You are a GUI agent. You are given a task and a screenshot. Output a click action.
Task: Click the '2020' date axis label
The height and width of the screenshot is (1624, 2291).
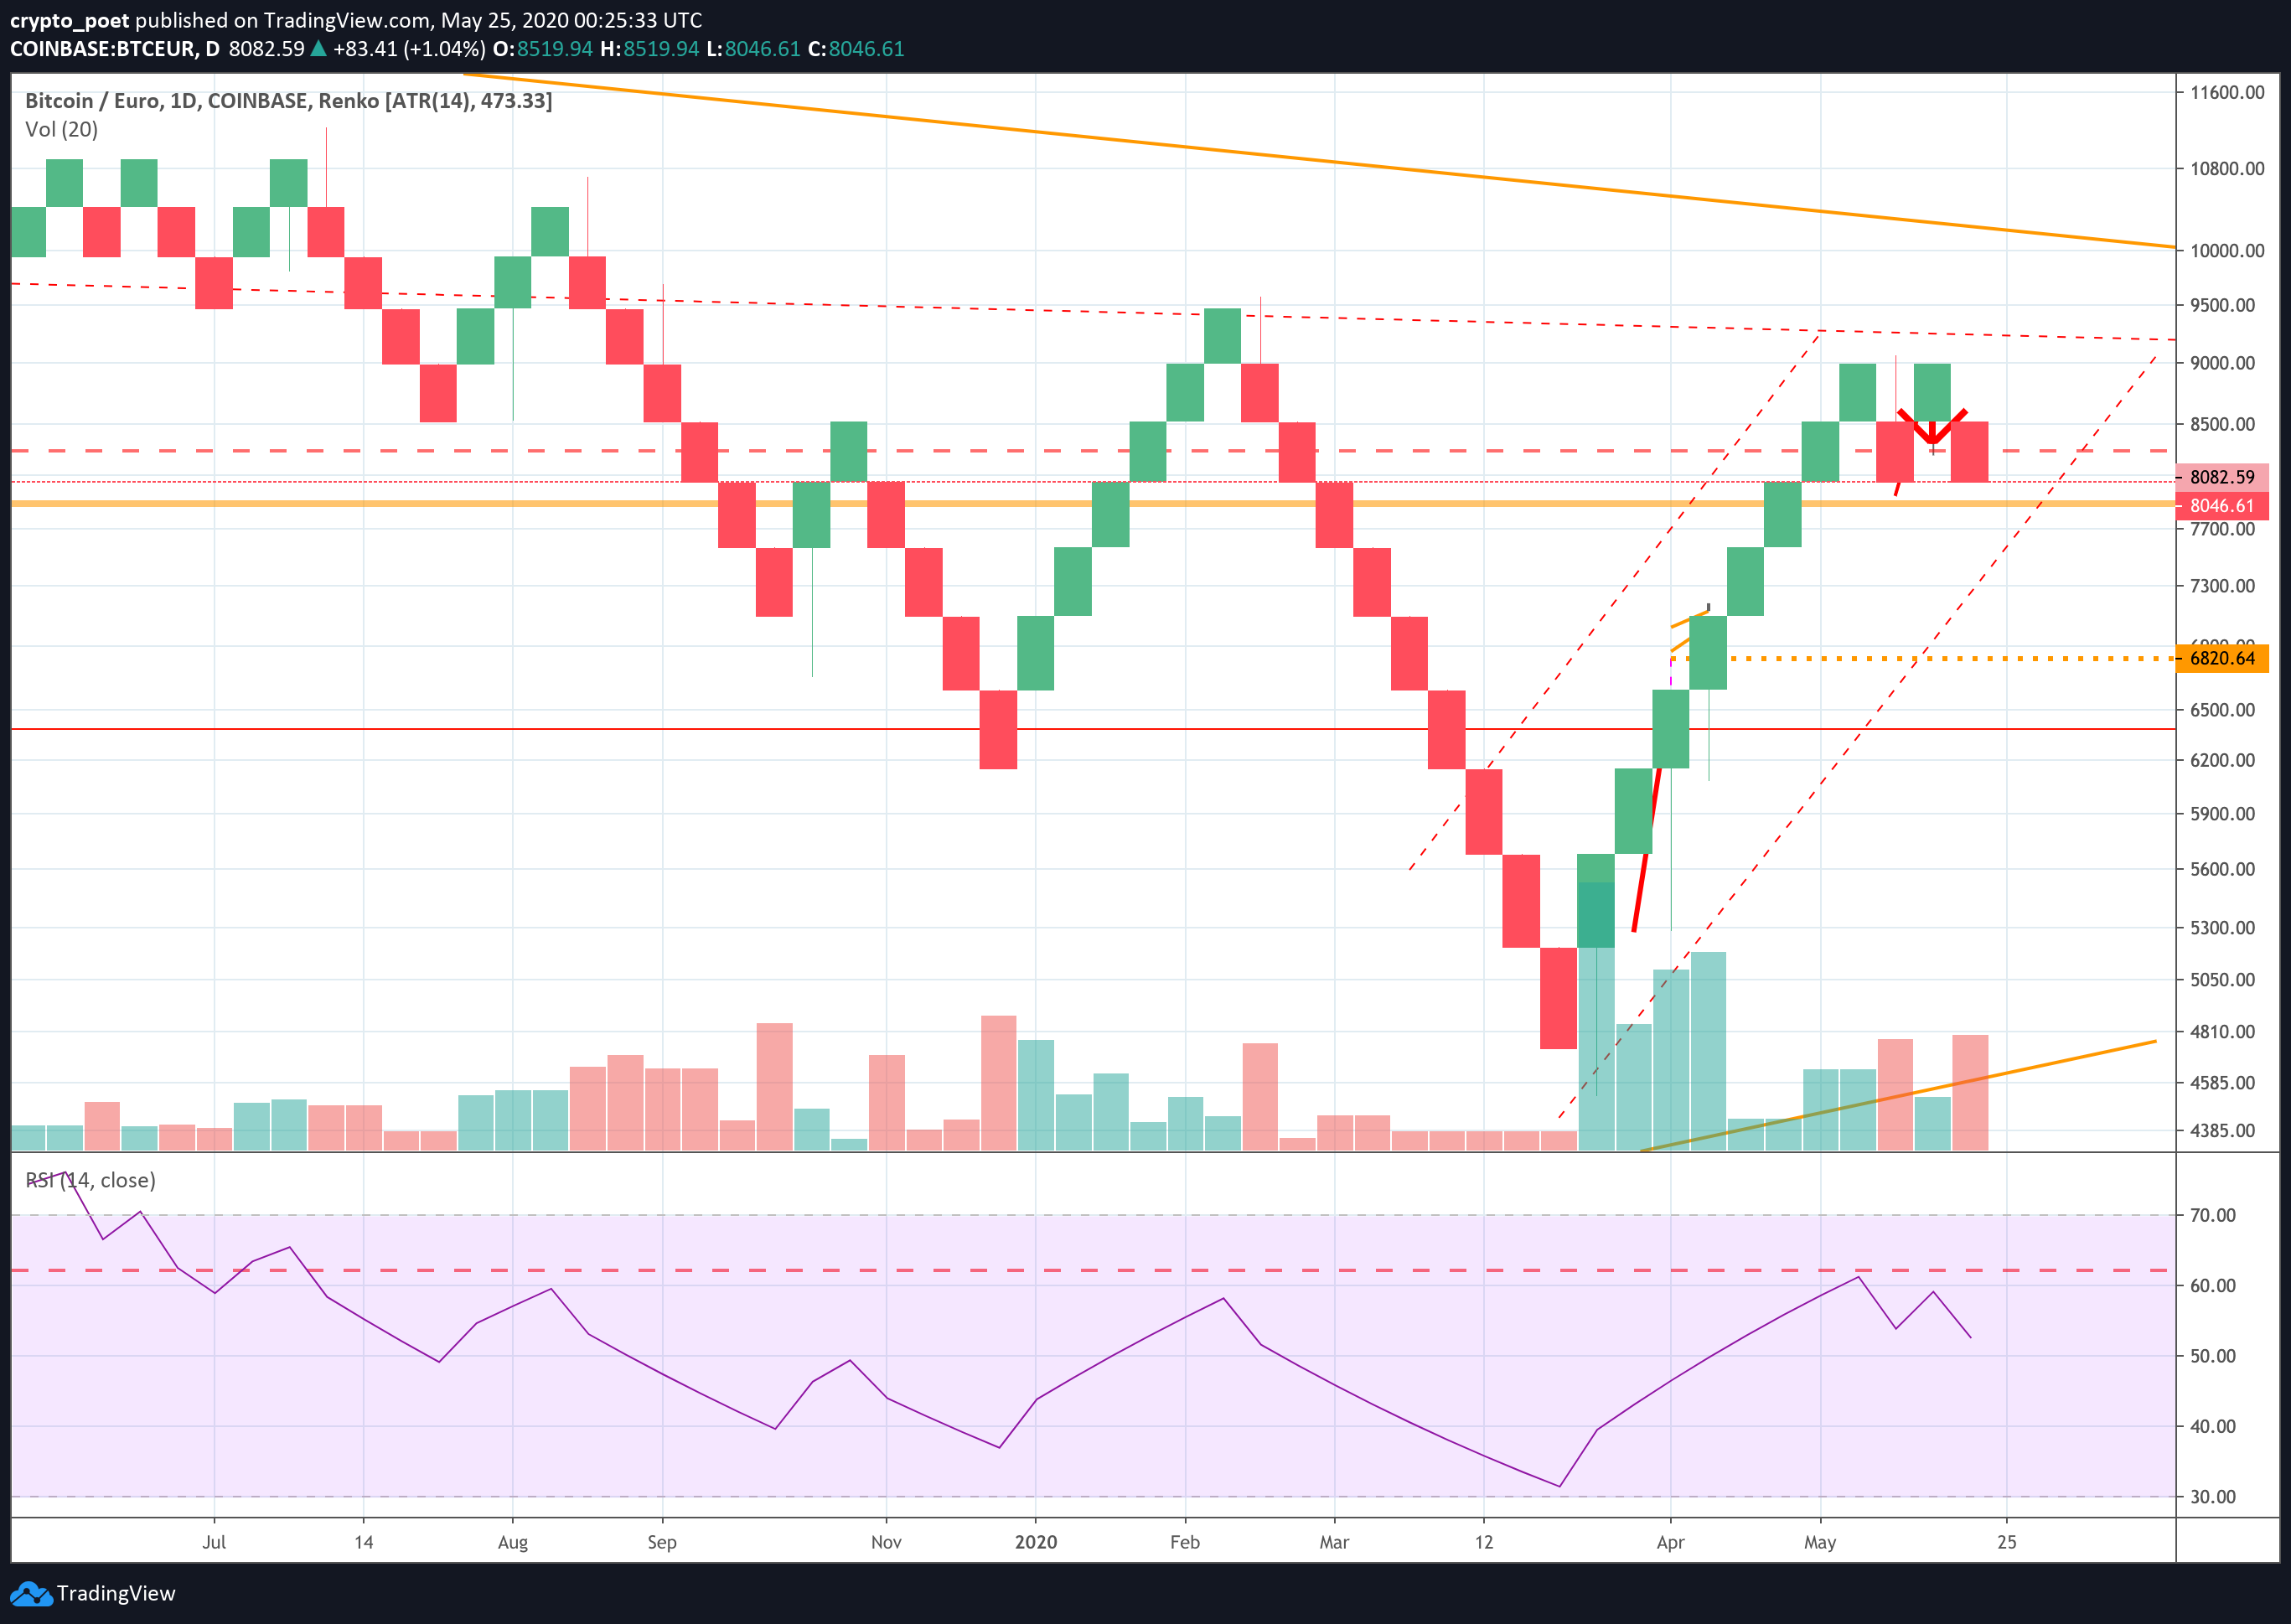pyautogui.click(x=1036, y=1542)
